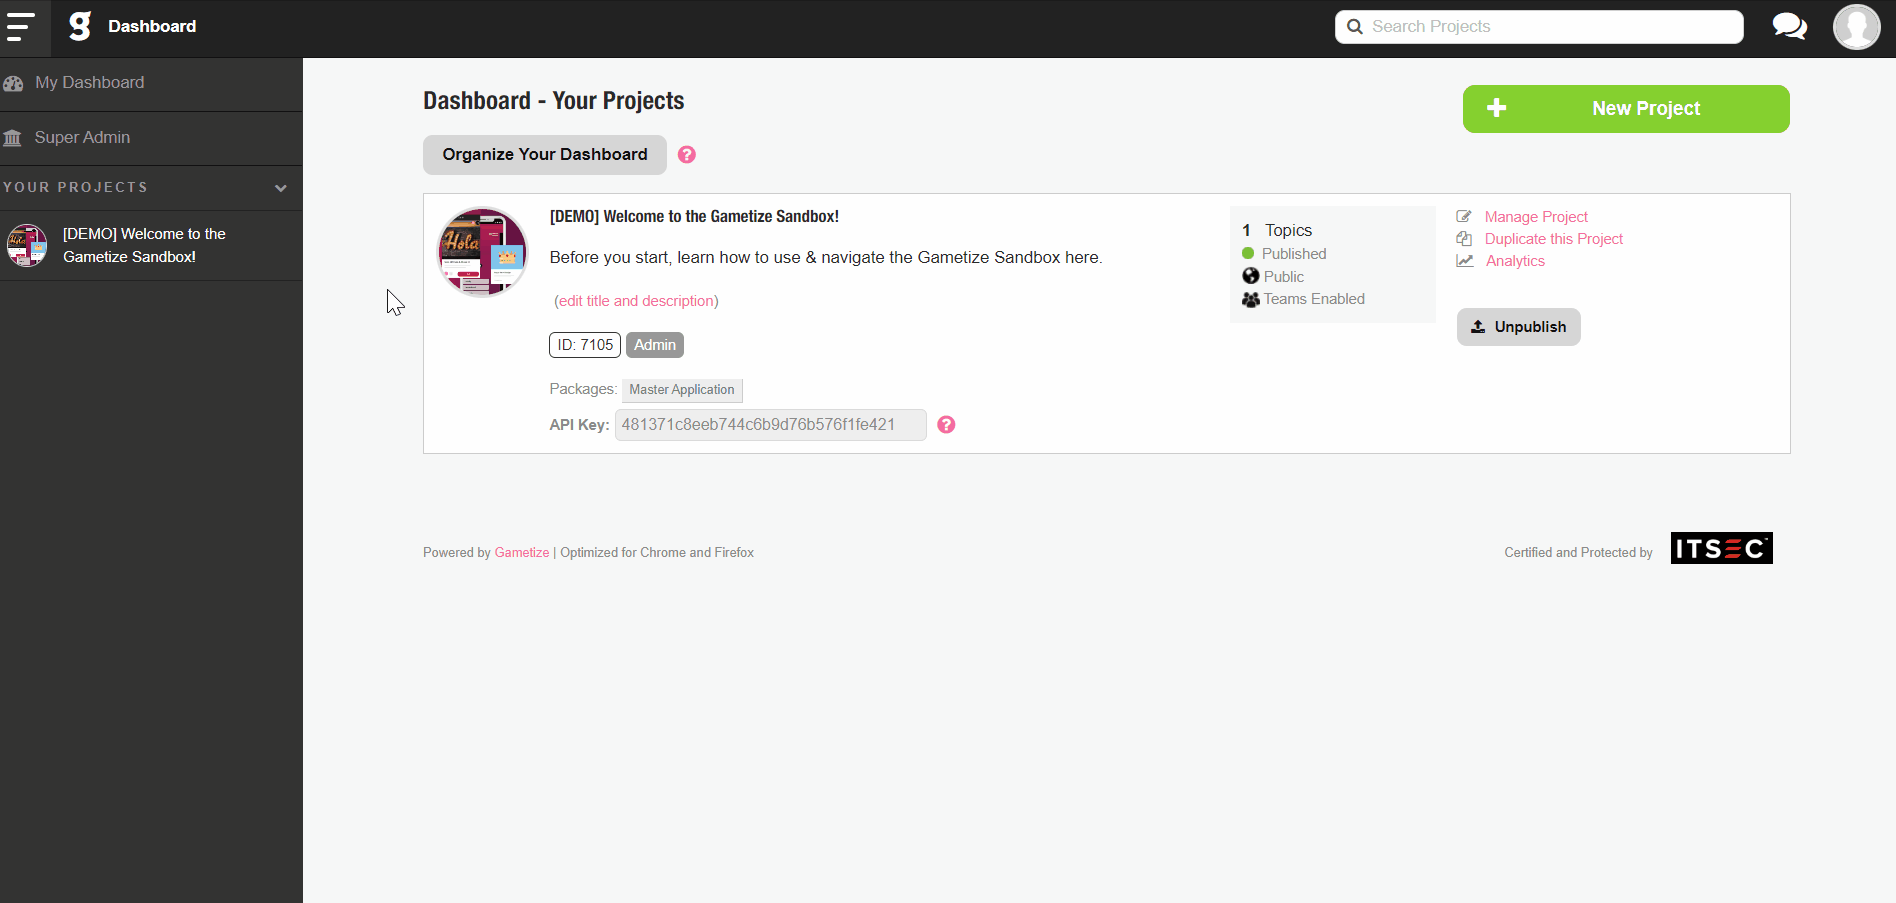Screen dimensions: 1896x903
Task: Click the API Key text field
Action: coord(771,425)
